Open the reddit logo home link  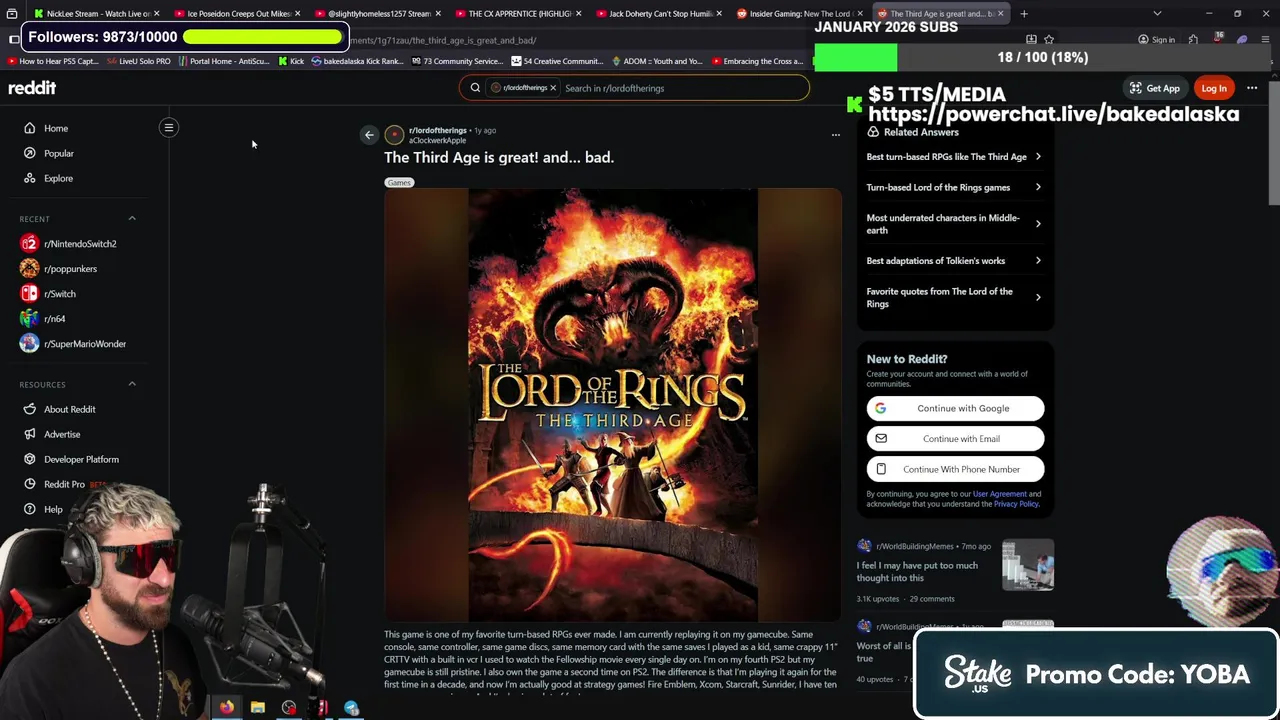pyautogui.click(x=32, y=88)
